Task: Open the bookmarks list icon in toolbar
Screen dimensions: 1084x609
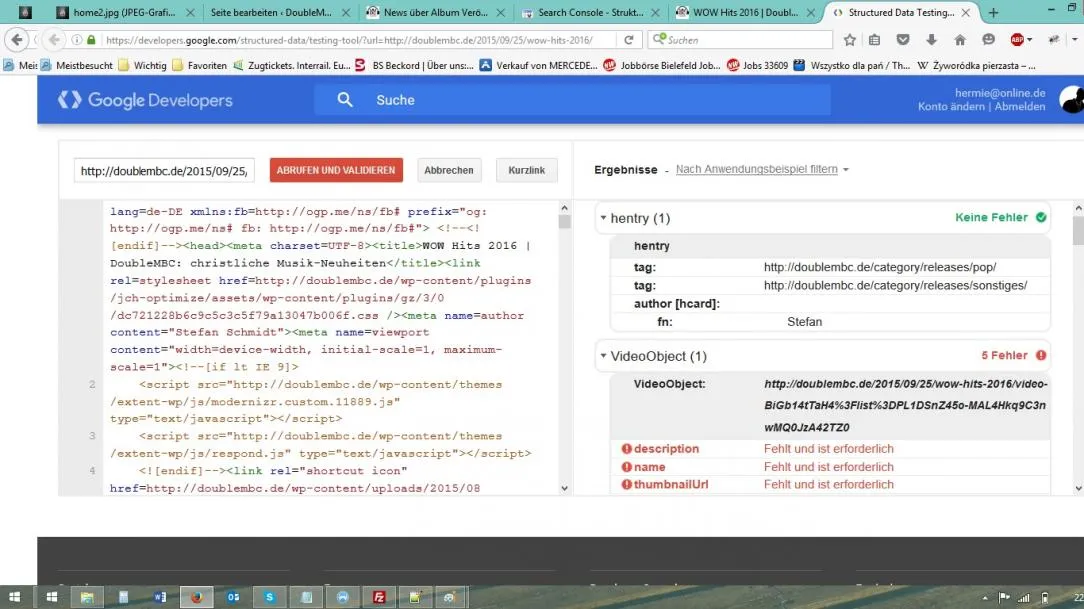Action: pyautogui.click(x=875, y=40)
